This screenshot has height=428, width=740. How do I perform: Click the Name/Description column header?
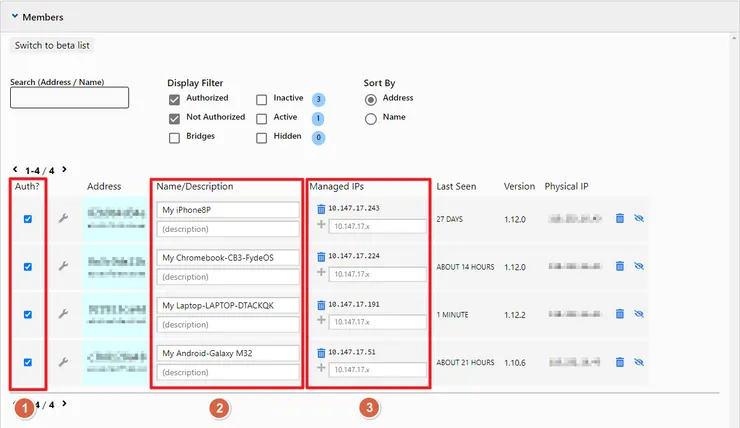195,186
